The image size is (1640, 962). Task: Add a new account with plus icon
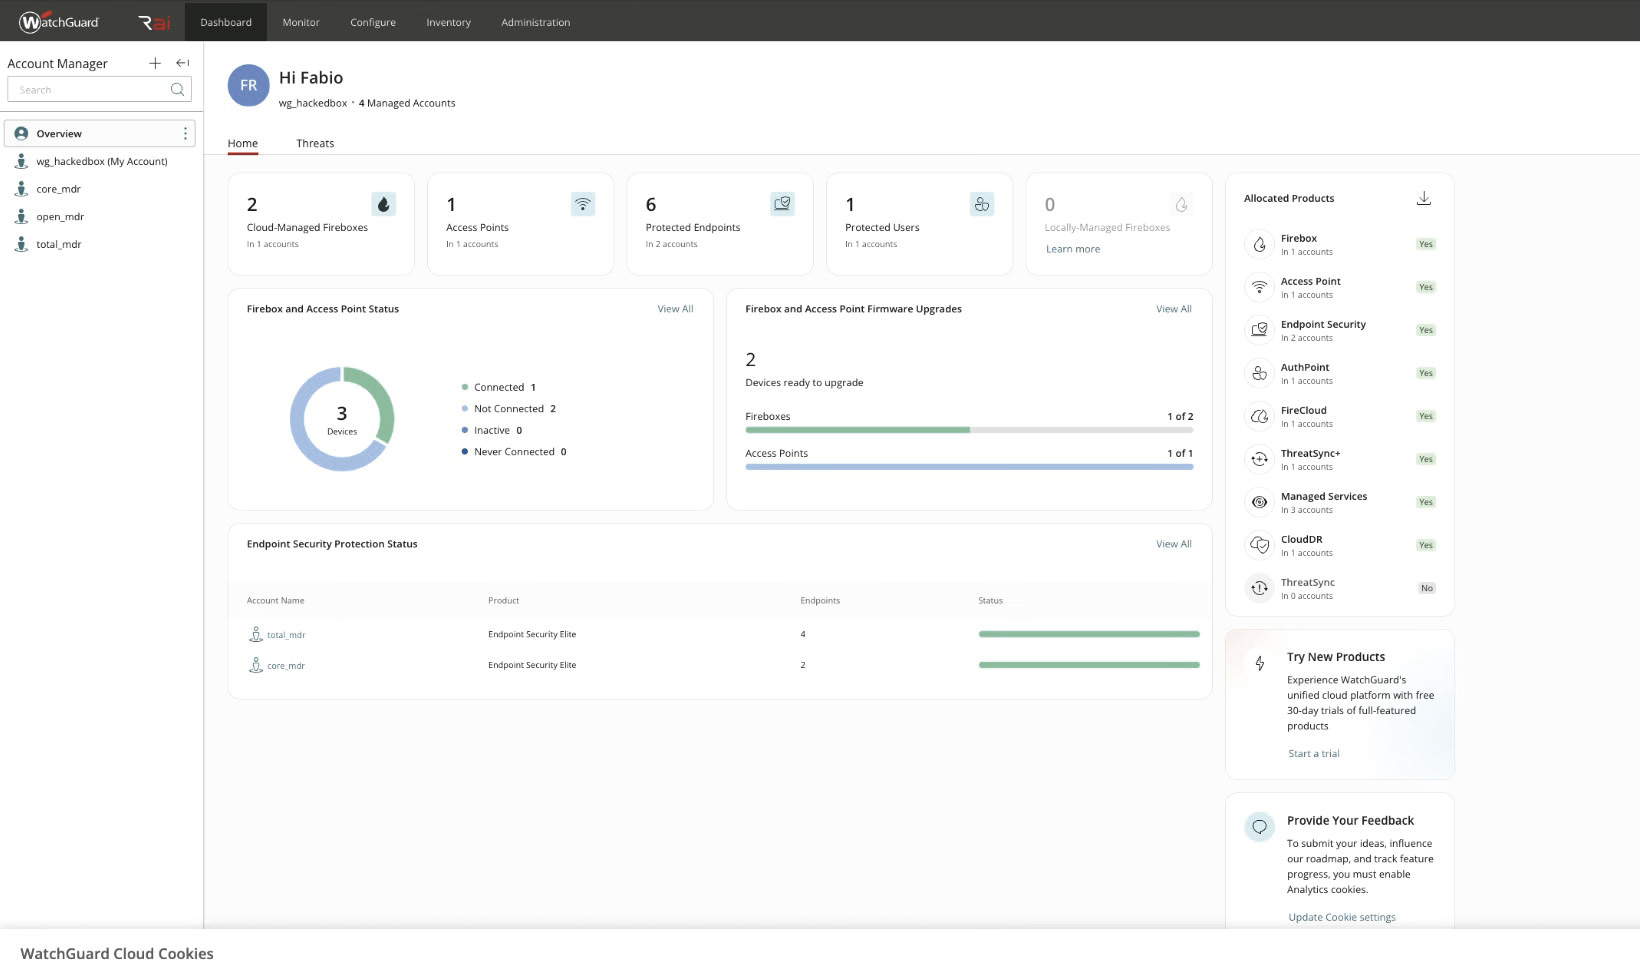click(155, 63)
